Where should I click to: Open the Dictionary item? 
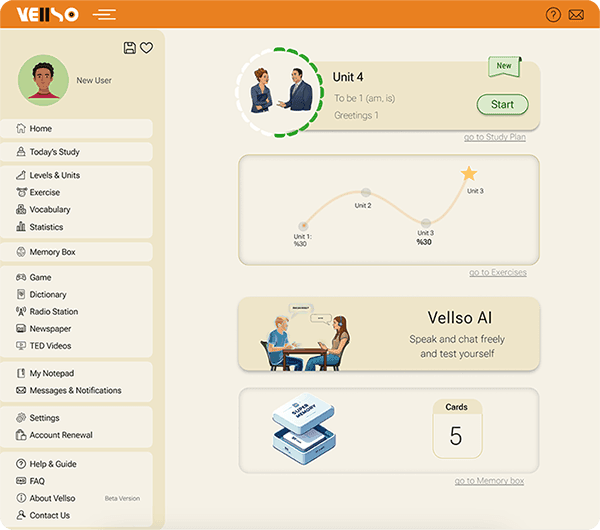coord(47,295)
